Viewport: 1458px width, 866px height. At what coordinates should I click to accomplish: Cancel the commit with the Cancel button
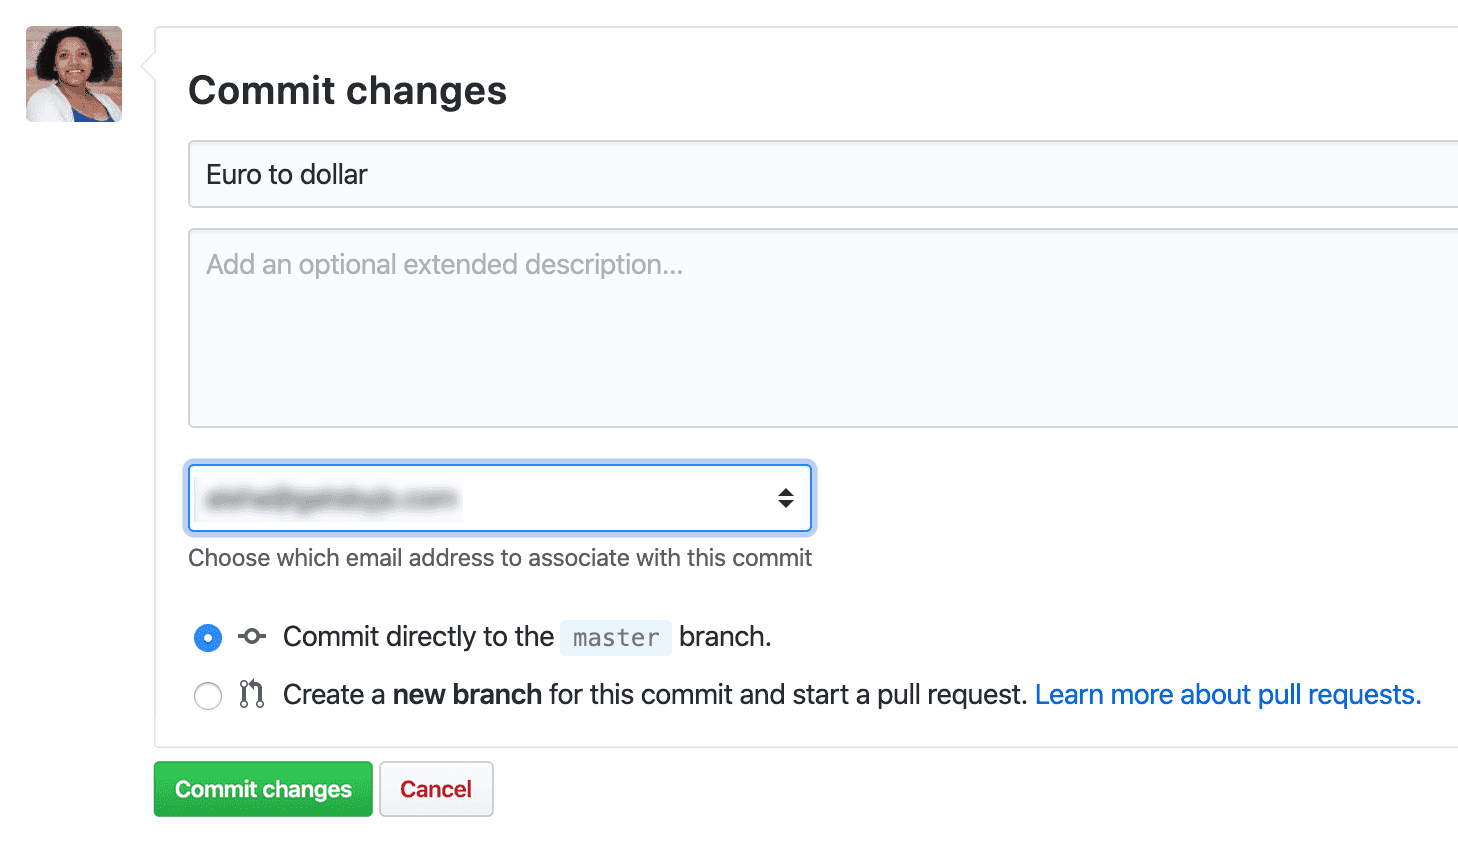click(x=436, y=789)
